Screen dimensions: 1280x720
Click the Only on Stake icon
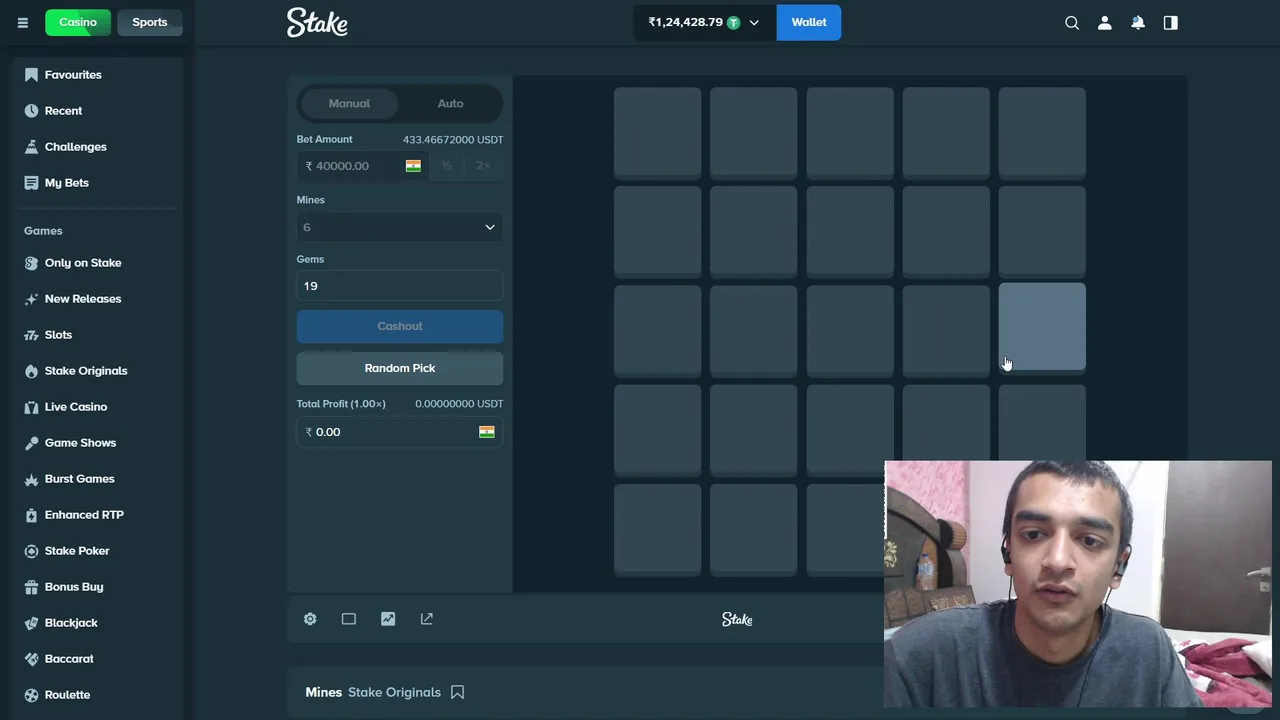click(x=31, y=263)
